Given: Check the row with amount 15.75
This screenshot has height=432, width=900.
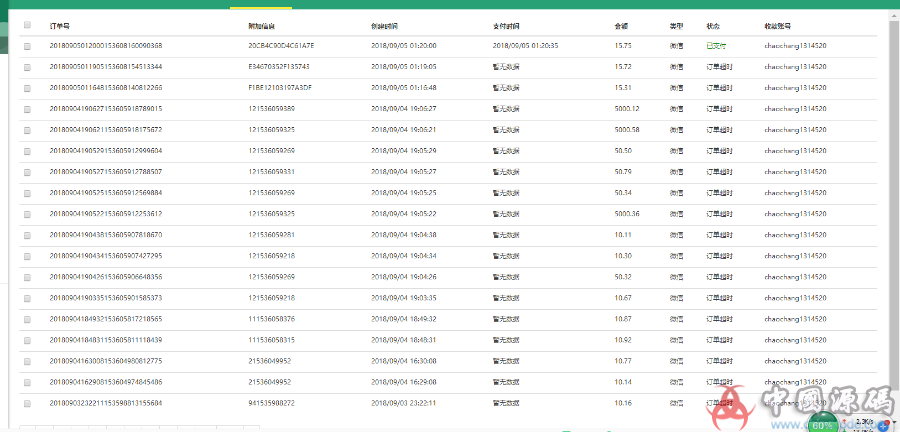Looking at the screenshot, I should [x=27, y=46].
